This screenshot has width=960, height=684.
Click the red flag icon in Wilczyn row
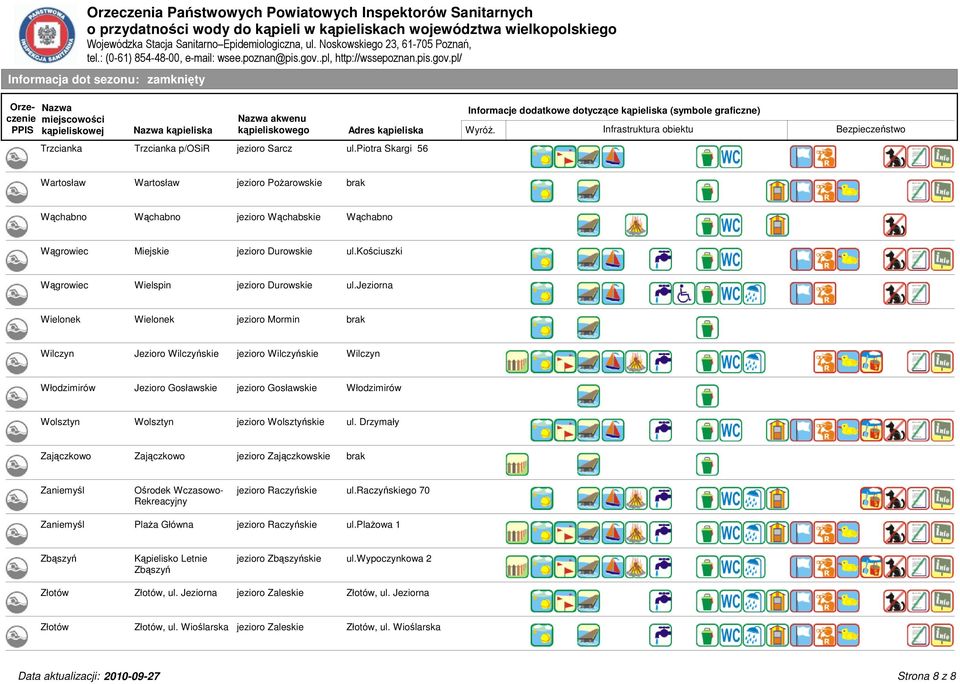point(565,362)
